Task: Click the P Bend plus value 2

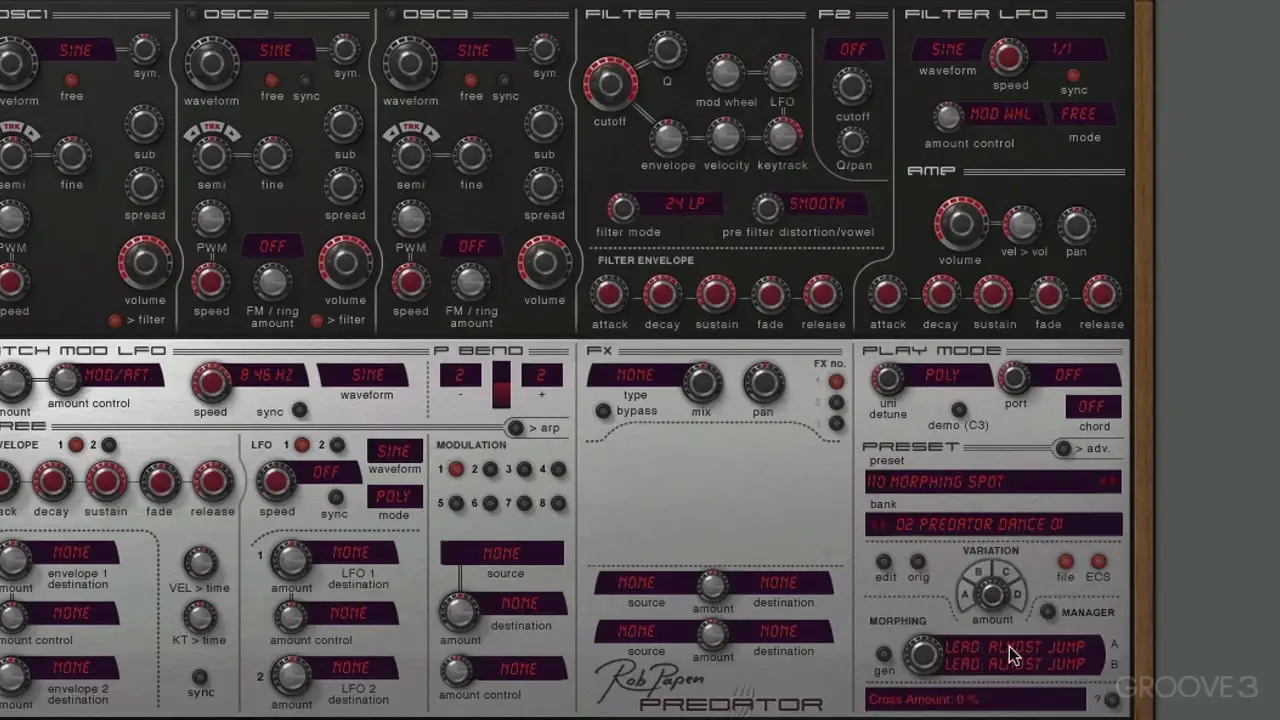Action: click(541, 375)
